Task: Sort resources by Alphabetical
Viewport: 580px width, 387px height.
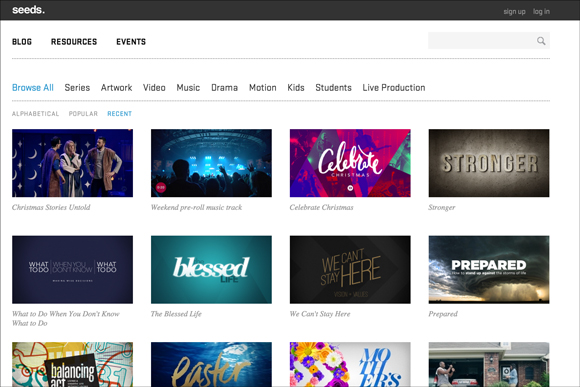Action: [36, 114]
